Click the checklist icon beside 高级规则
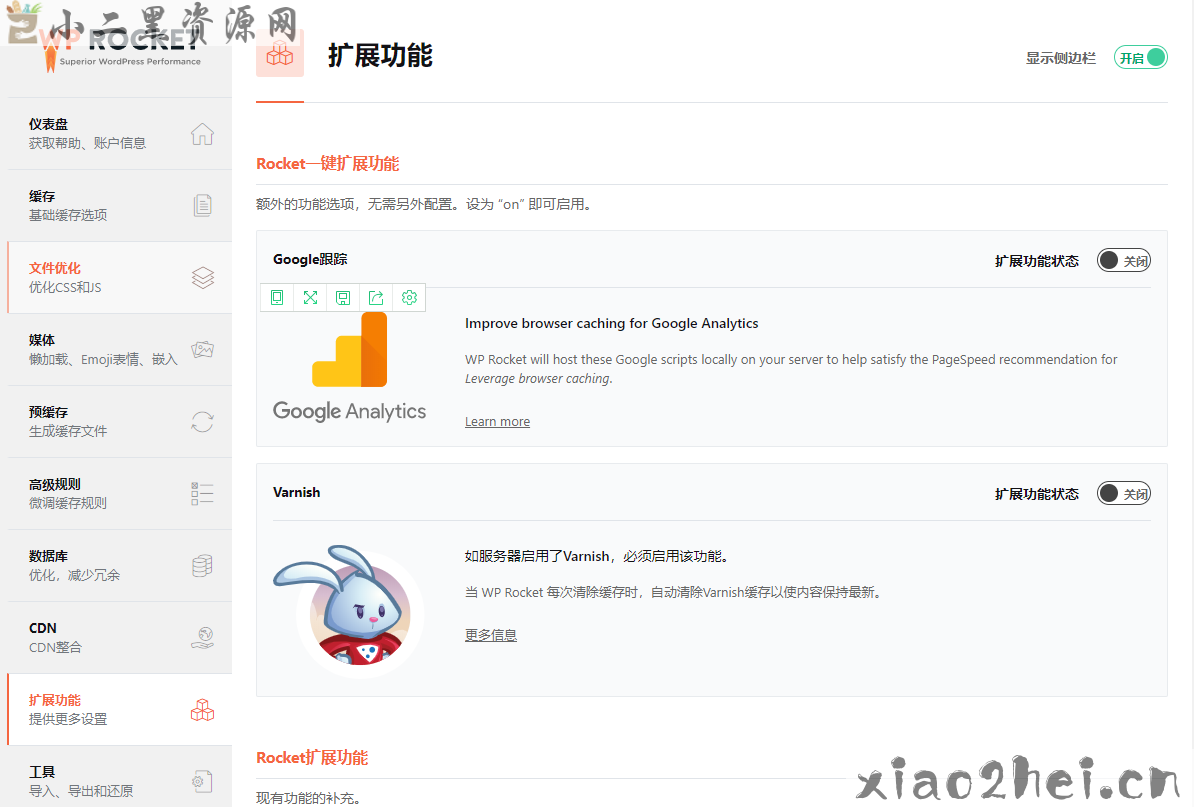The image size is (1194, 807). 202,493
